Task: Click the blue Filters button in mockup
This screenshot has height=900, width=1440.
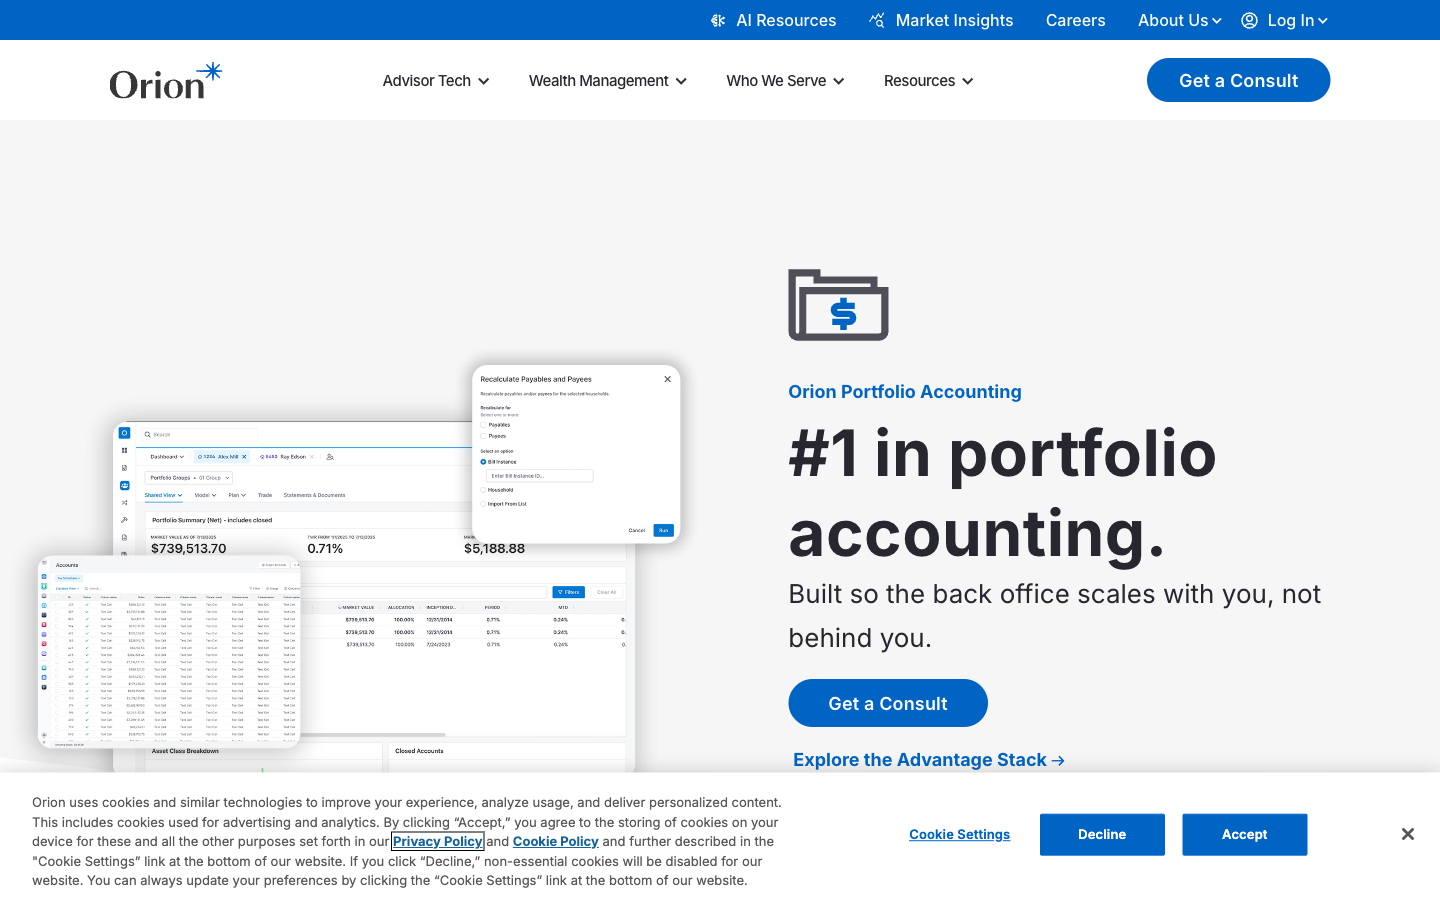Action: [569, 592]
